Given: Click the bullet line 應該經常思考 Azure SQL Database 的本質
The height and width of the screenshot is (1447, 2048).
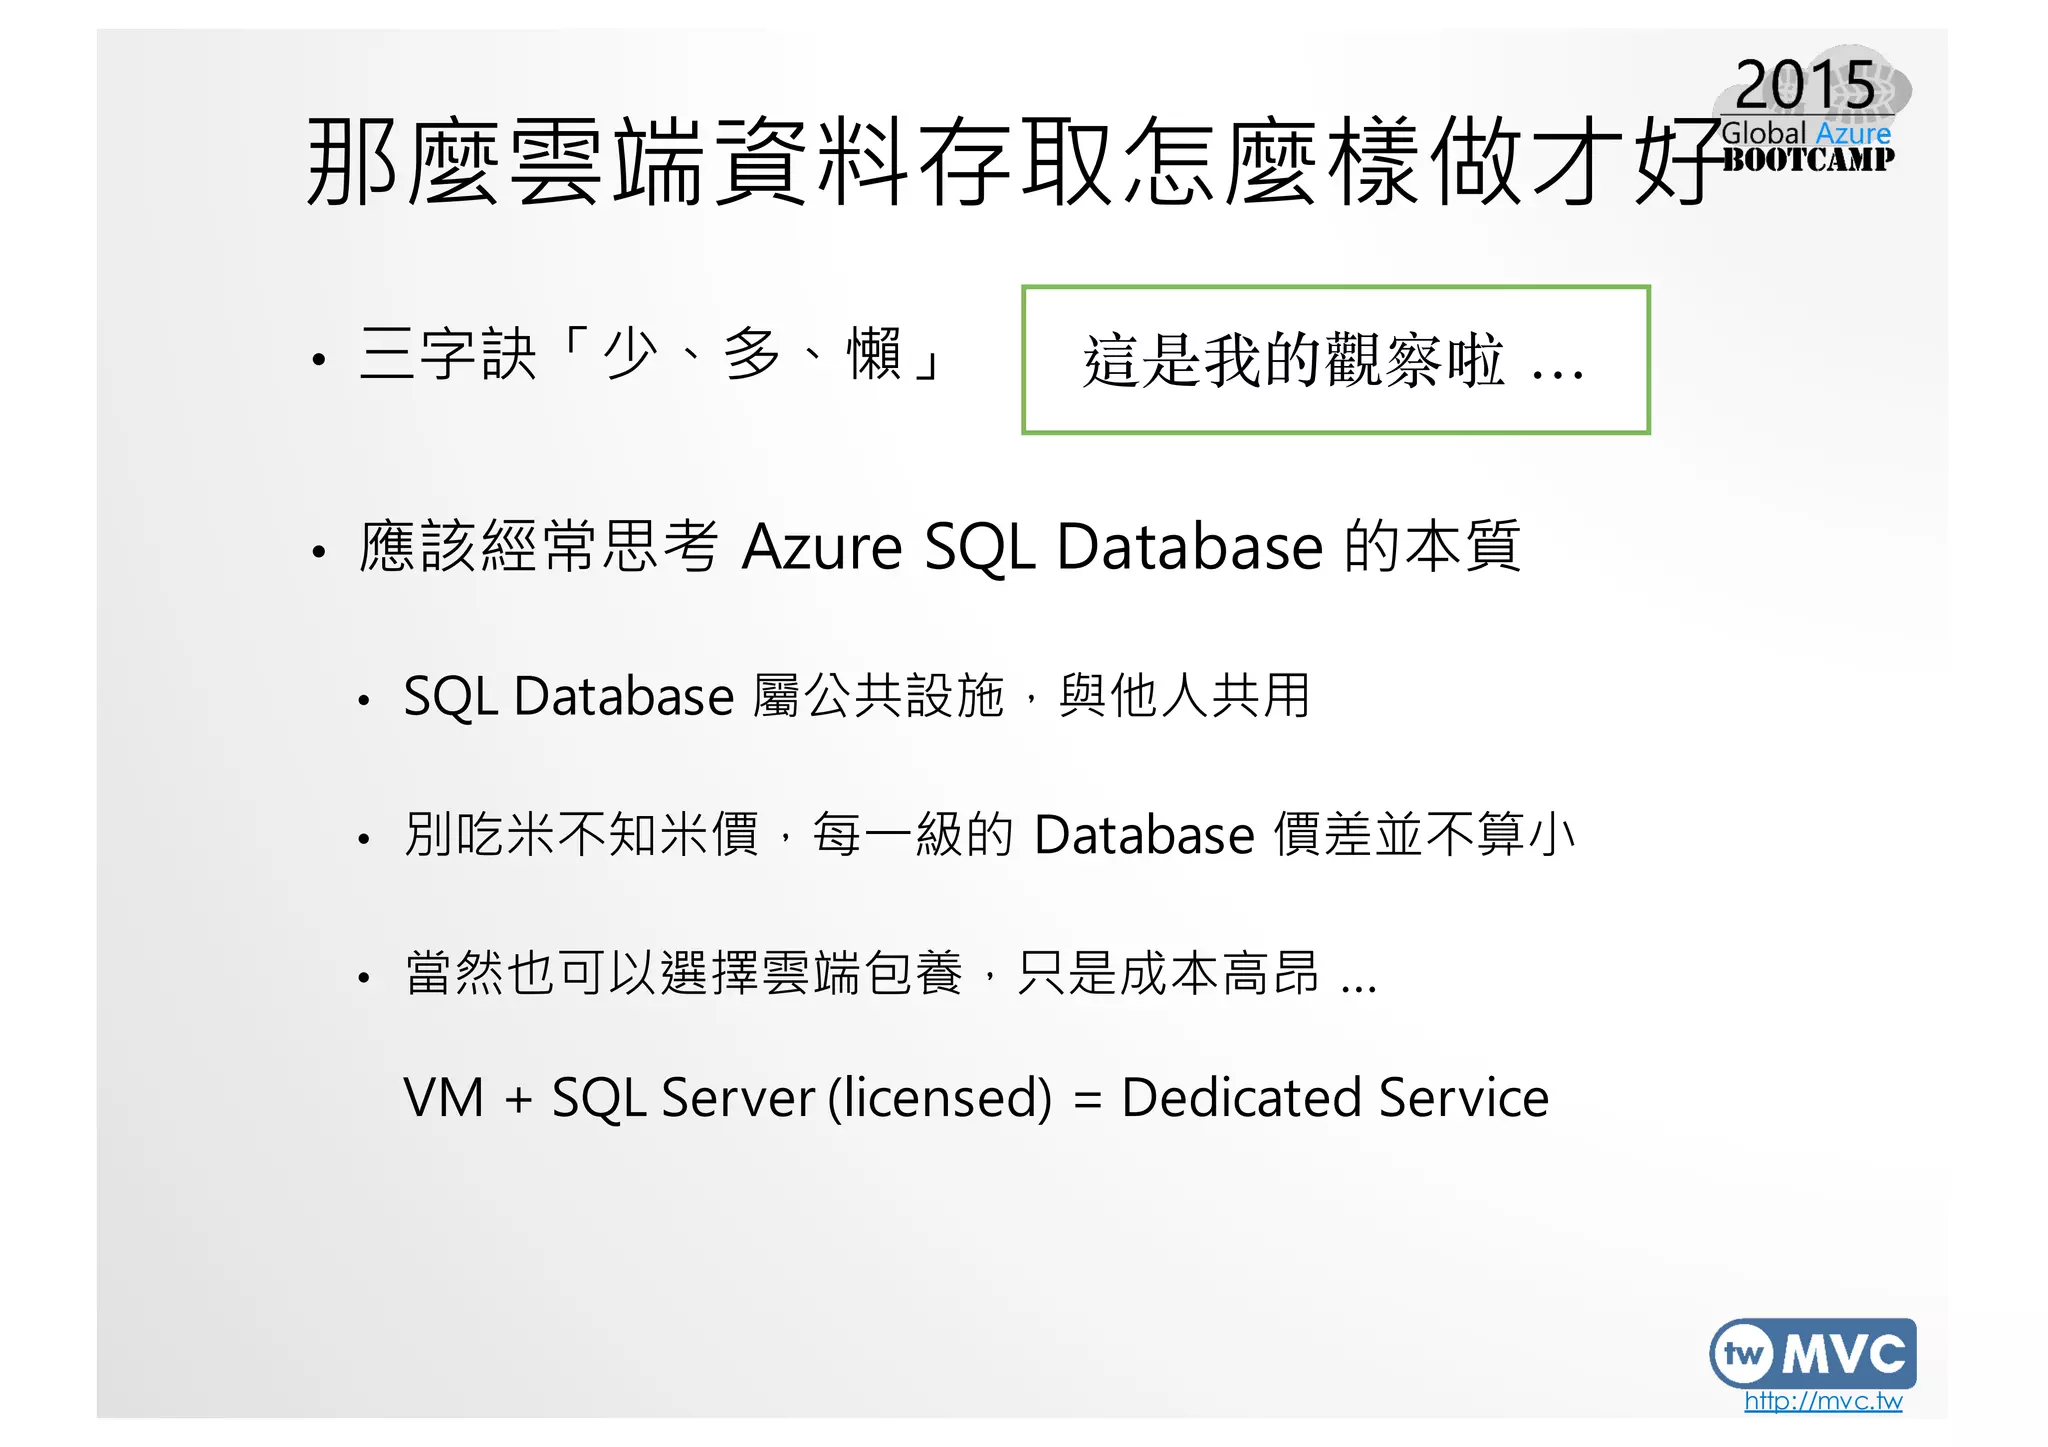Looking at the screenshot, I should [x=939, y=547].
